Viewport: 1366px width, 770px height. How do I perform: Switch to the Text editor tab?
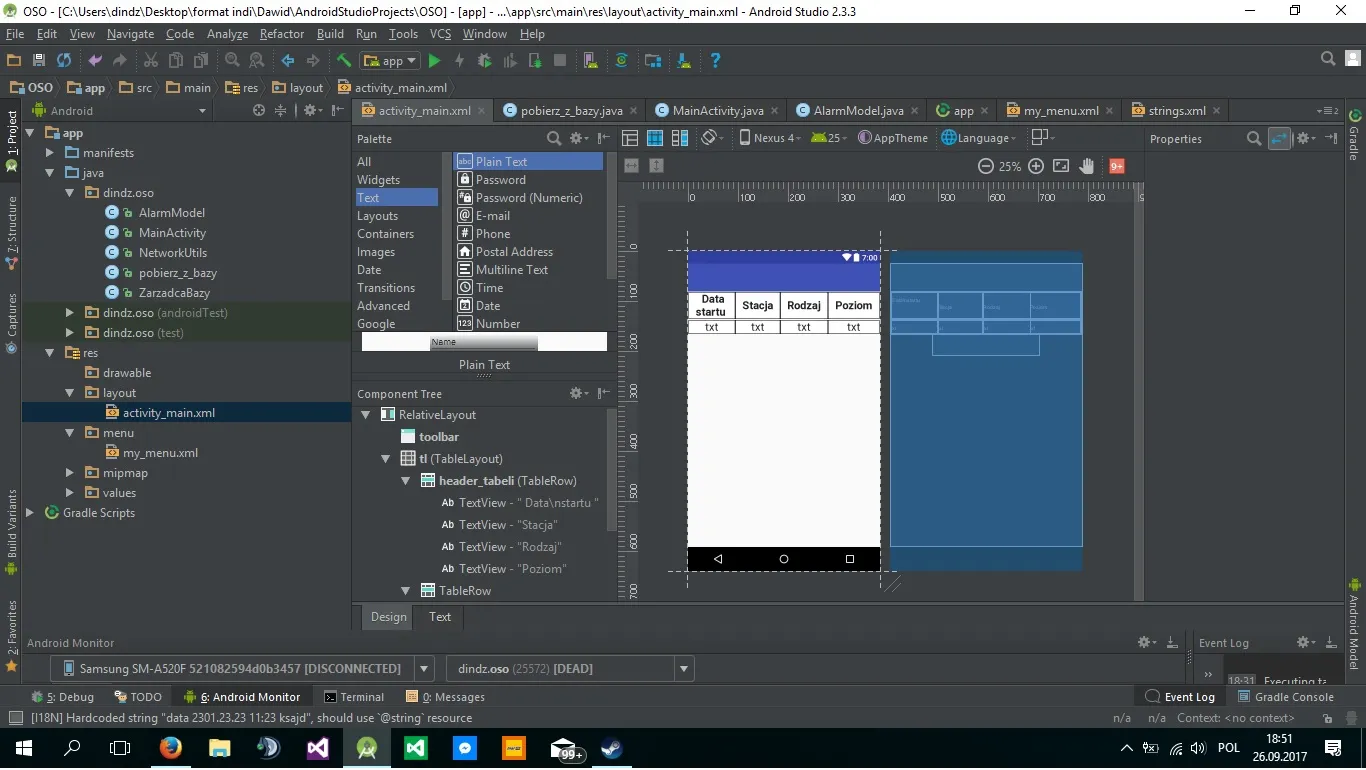coord(440,617)
